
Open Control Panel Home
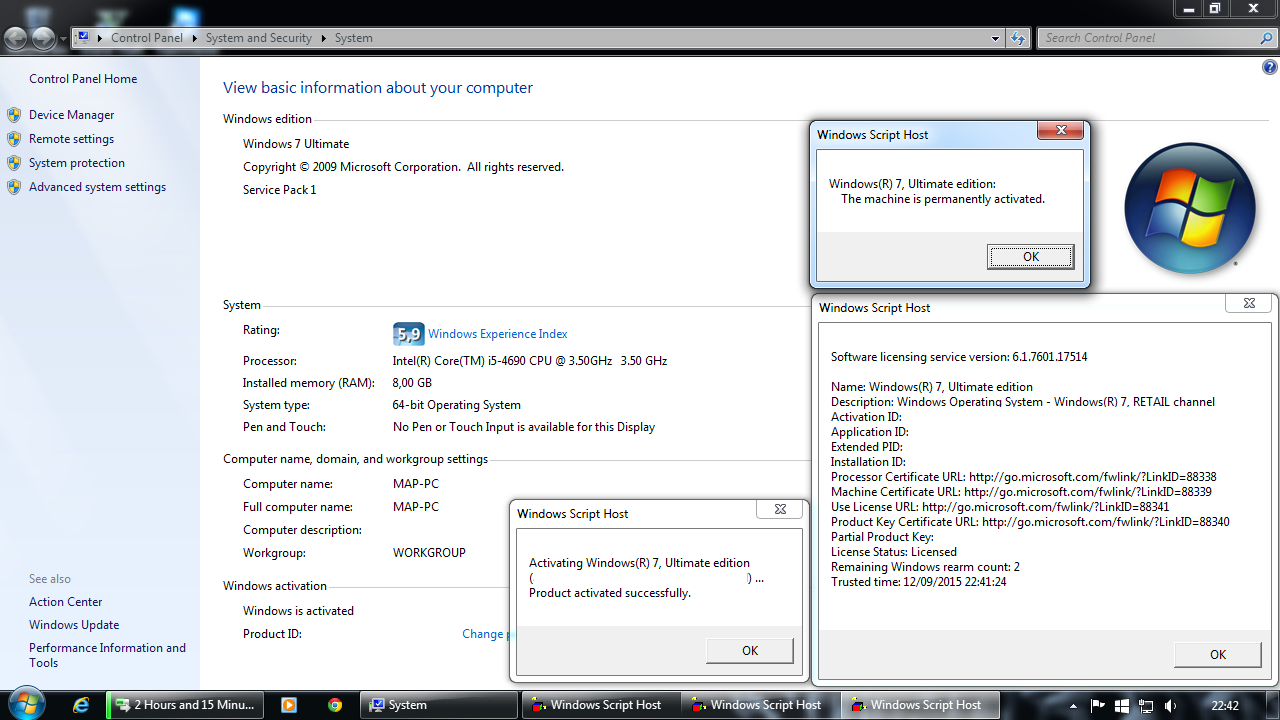[x=83, y=79]
